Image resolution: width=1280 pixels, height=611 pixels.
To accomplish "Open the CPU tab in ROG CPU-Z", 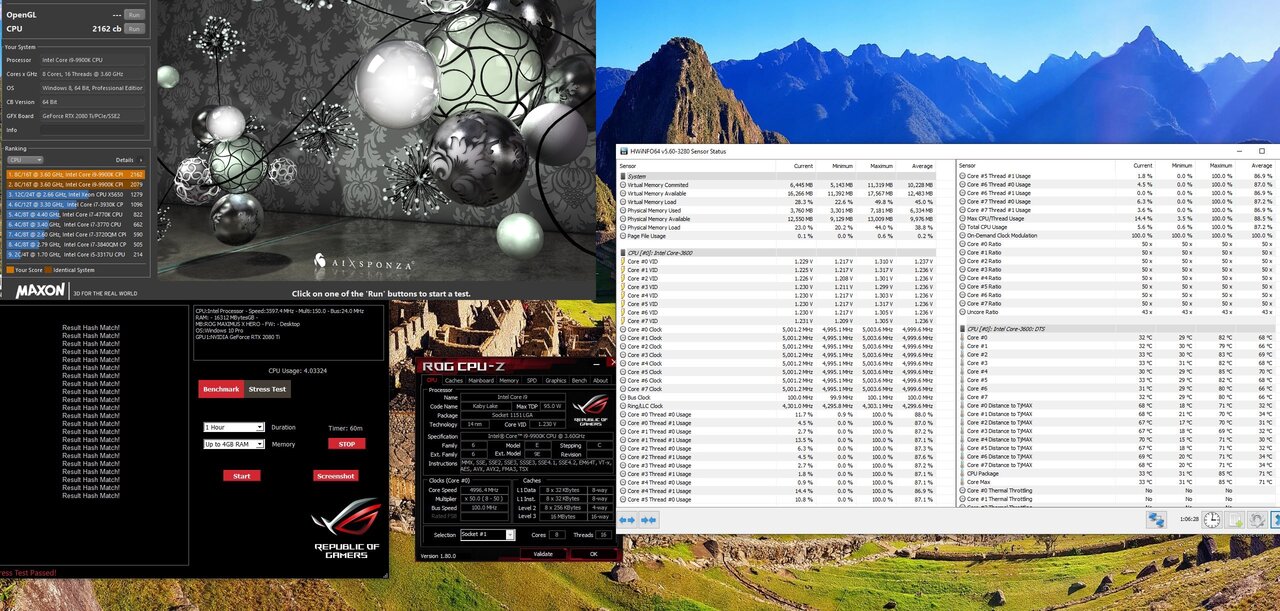I will click(x=432, y=380).
